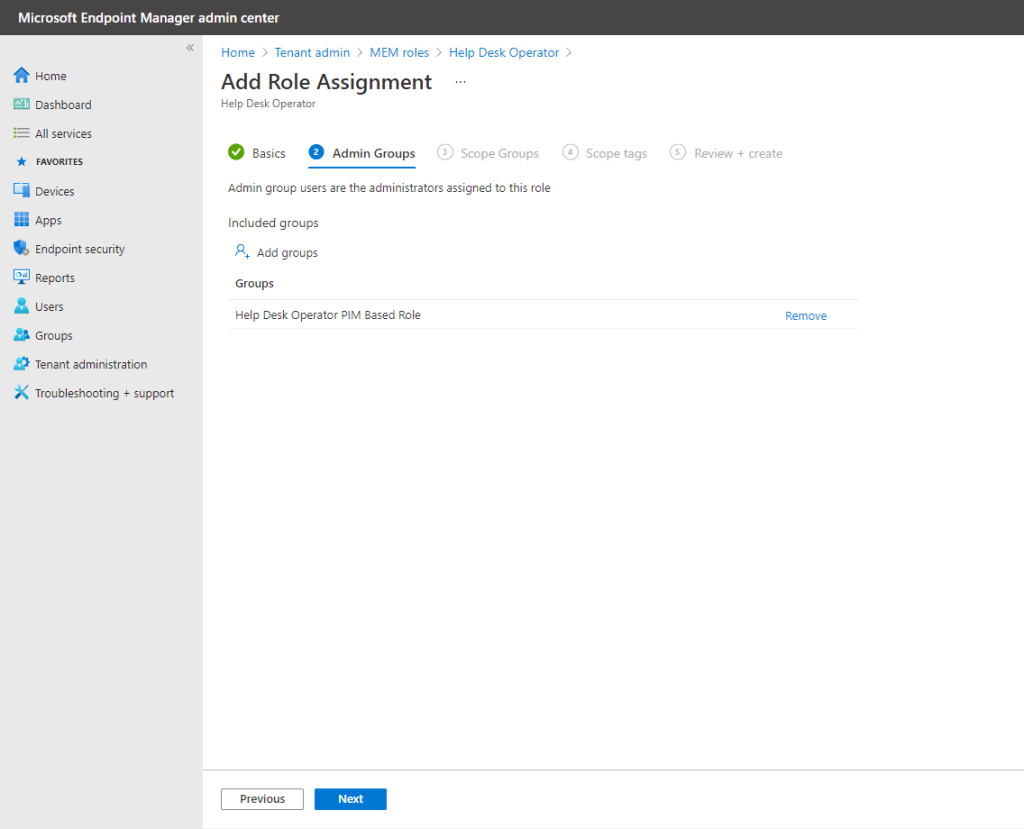Open the ellipsis menu beside Add Role Assignment
Image resolution: width=1024 pixels, height=829 pixels.
coord(460,82)
